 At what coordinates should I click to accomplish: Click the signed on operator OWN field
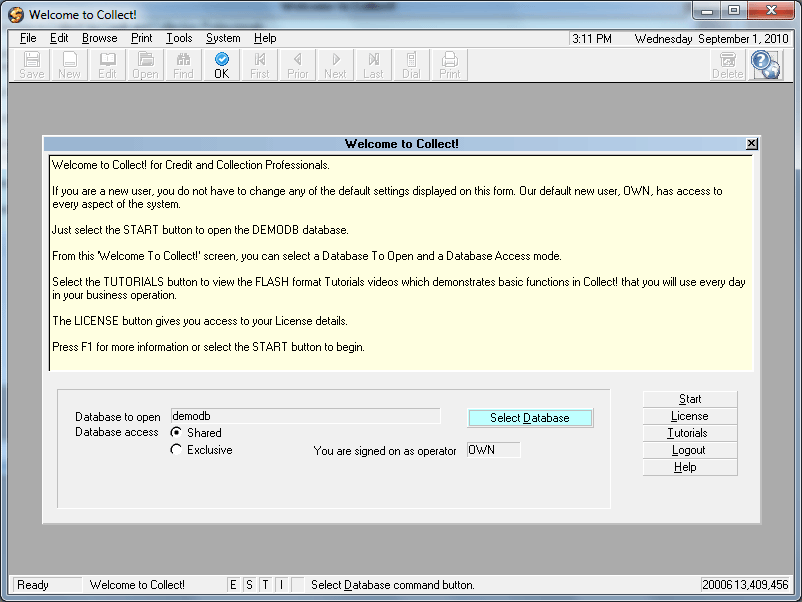pyautogui.click(x=494, y=450)
